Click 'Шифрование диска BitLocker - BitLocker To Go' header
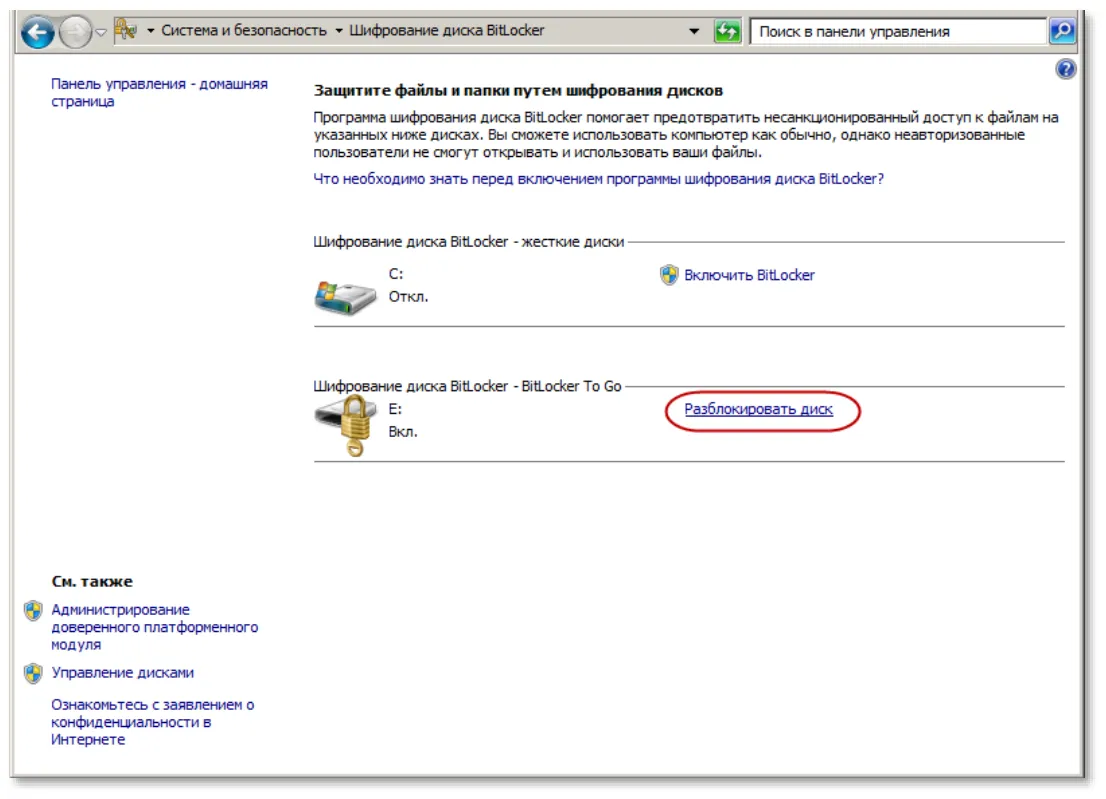Image resolution: width=1106 pixels, height=799 pixels. click(467, 386)
